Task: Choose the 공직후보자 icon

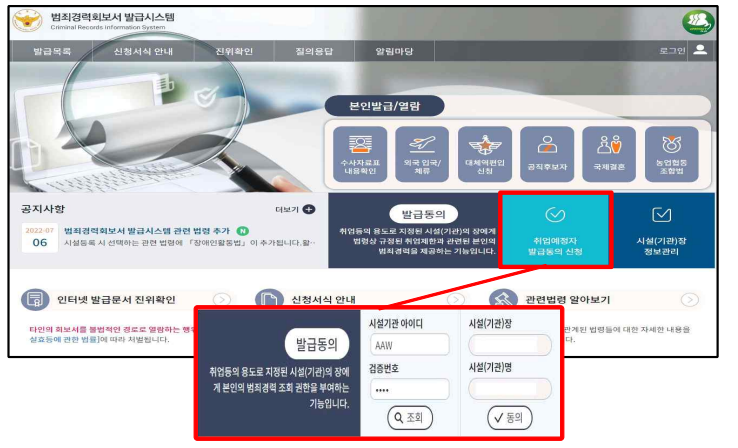Action: [547, 154]
